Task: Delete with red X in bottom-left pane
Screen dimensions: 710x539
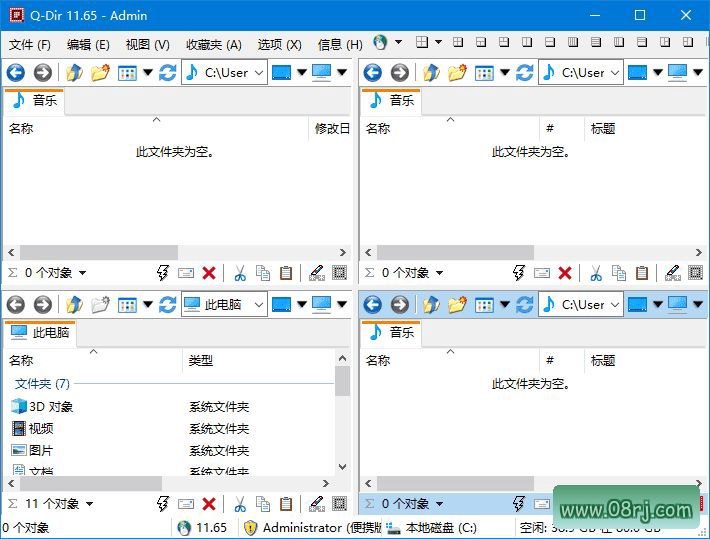Action: click(x=209, y=504)
